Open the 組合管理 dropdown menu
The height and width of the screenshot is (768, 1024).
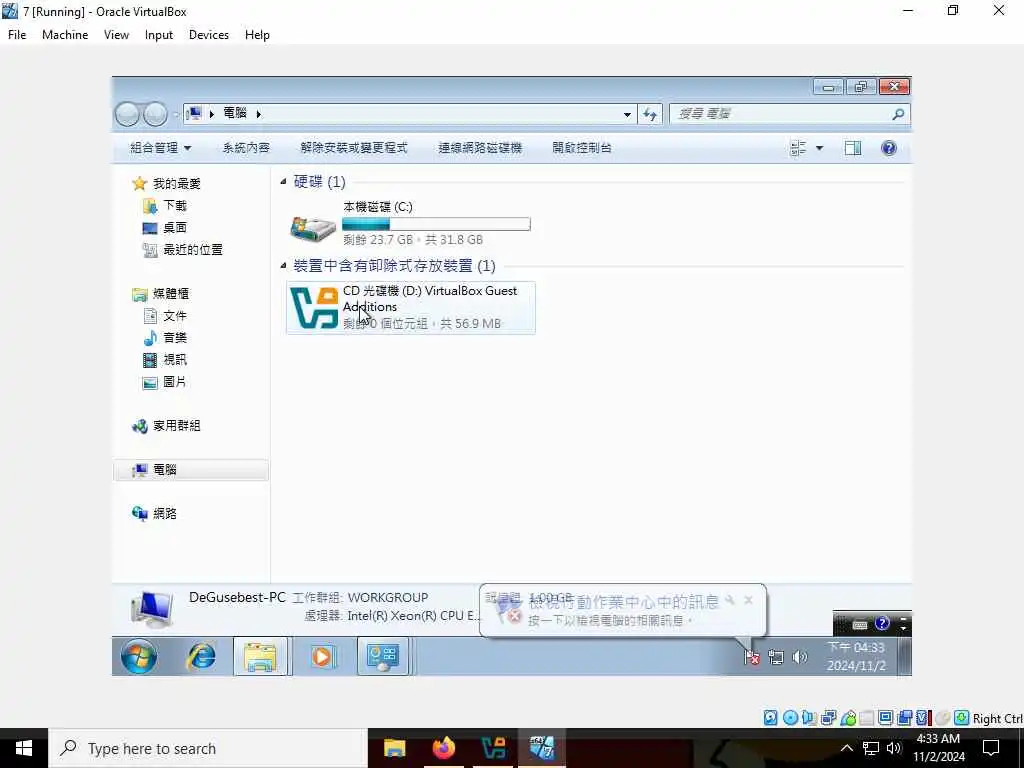pos(161,148)
